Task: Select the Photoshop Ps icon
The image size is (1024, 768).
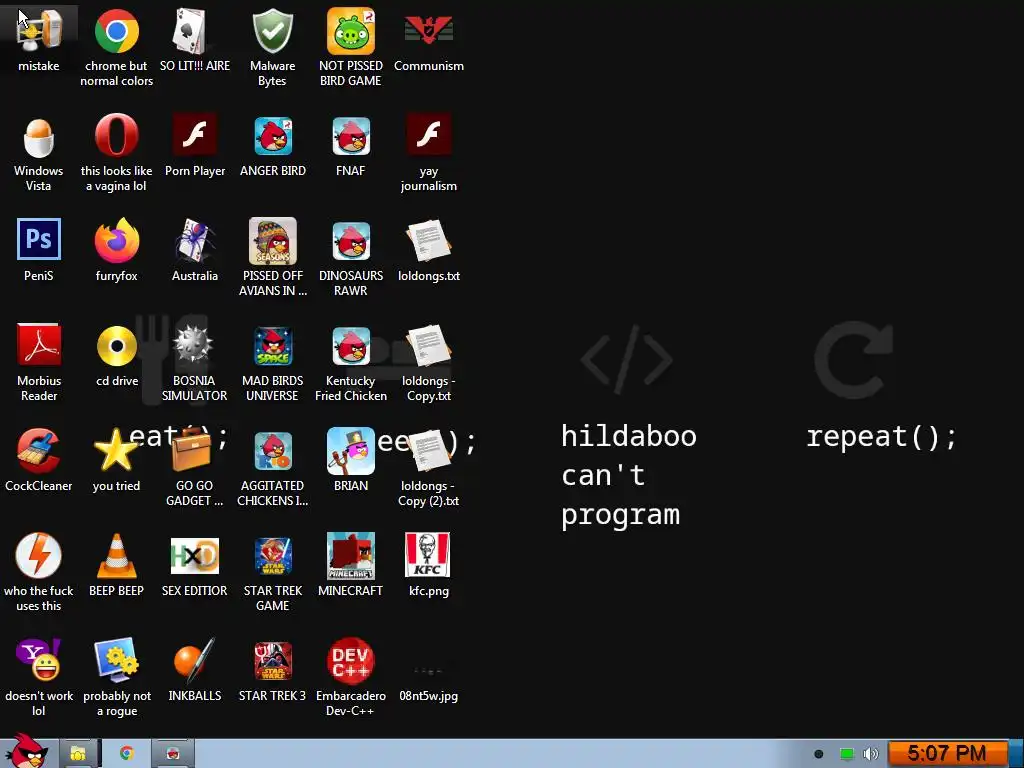Action: [39, 240]
